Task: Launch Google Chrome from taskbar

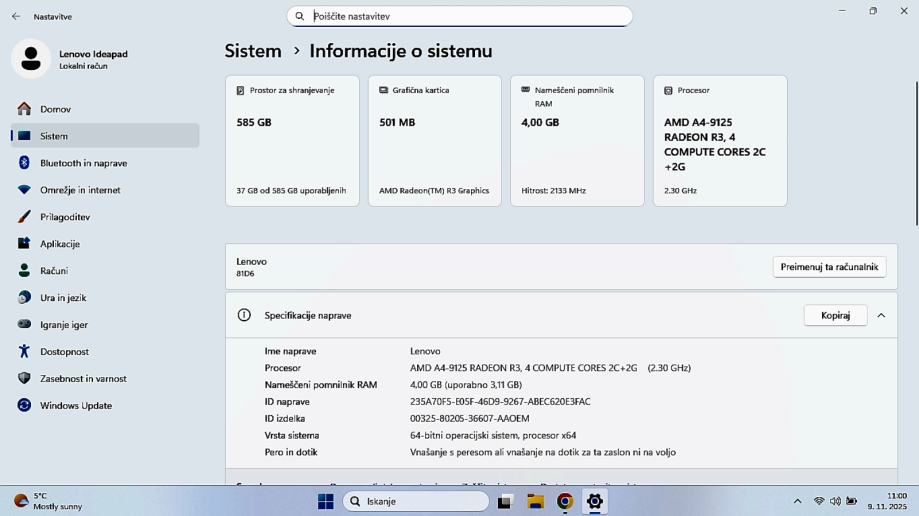Action: pos(565,501)
